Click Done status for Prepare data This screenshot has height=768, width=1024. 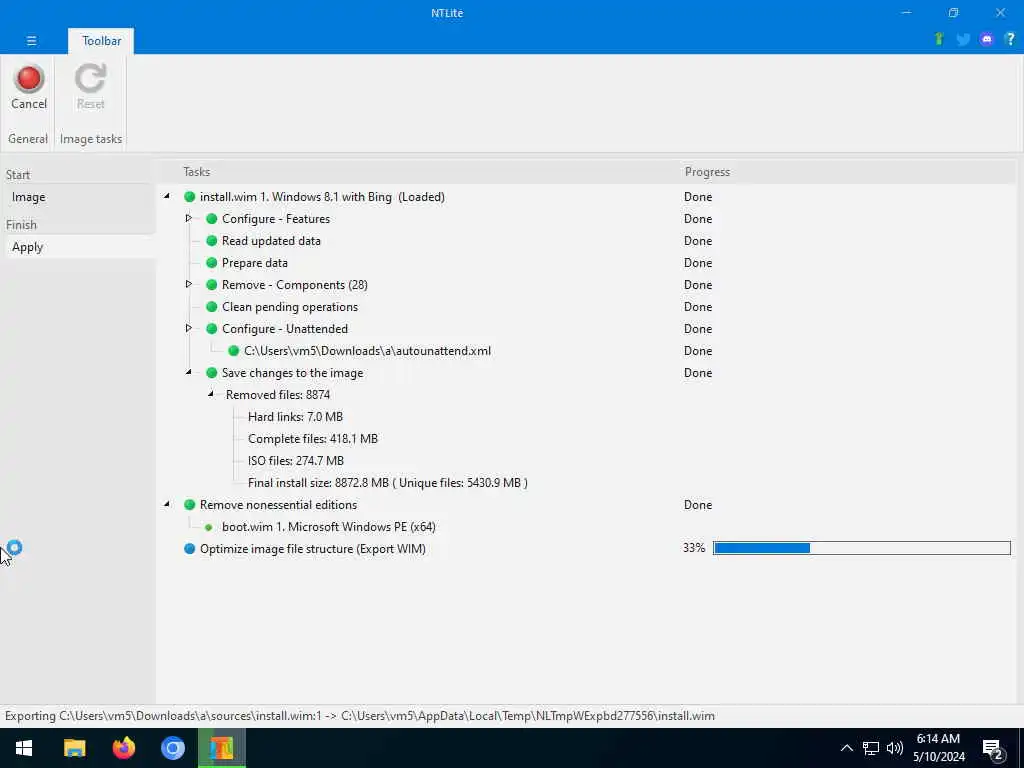[x=698, y=263]
